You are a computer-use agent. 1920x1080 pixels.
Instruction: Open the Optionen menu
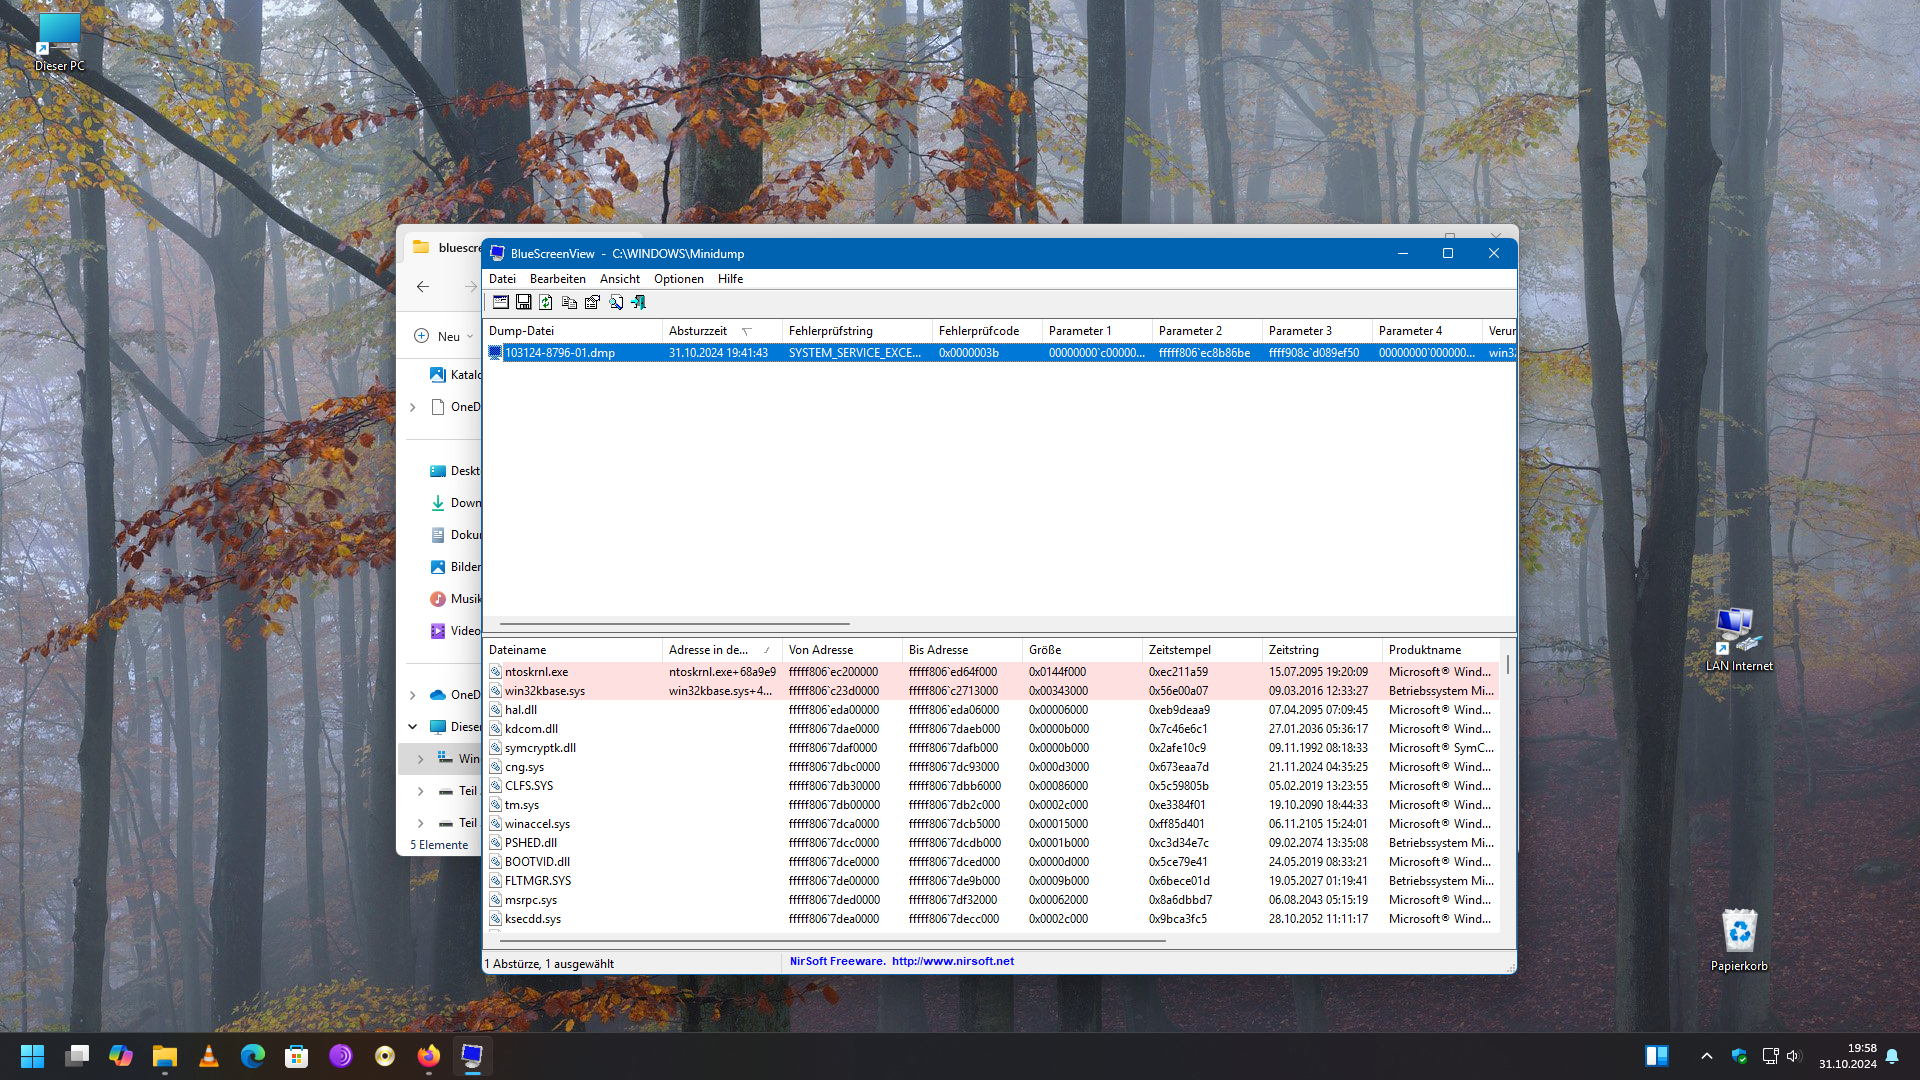tap(678, 279)
